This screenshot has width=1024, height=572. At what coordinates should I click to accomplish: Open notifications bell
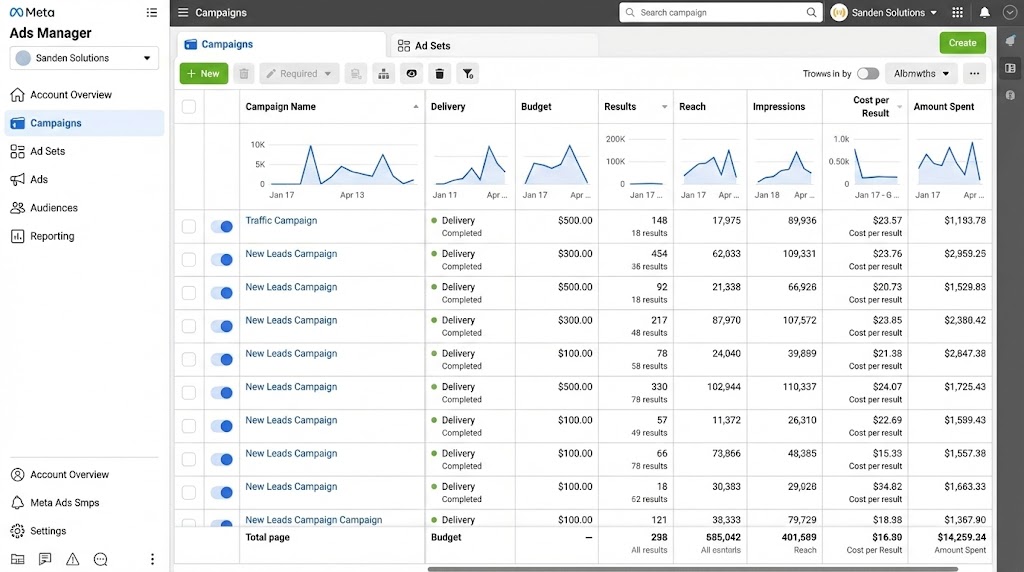(x=985, y=12)
